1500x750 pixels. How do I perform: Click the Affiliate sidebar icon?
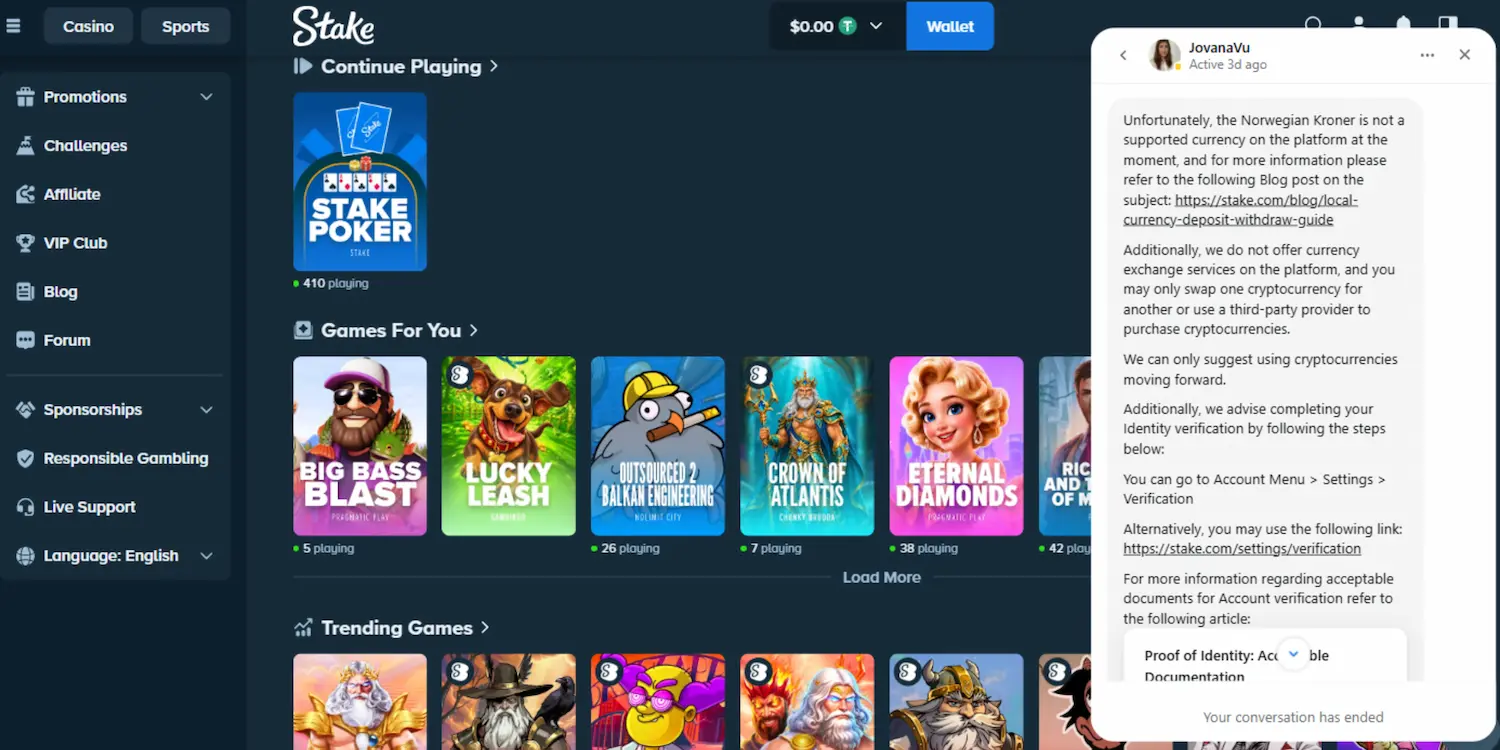click(25, 194)
